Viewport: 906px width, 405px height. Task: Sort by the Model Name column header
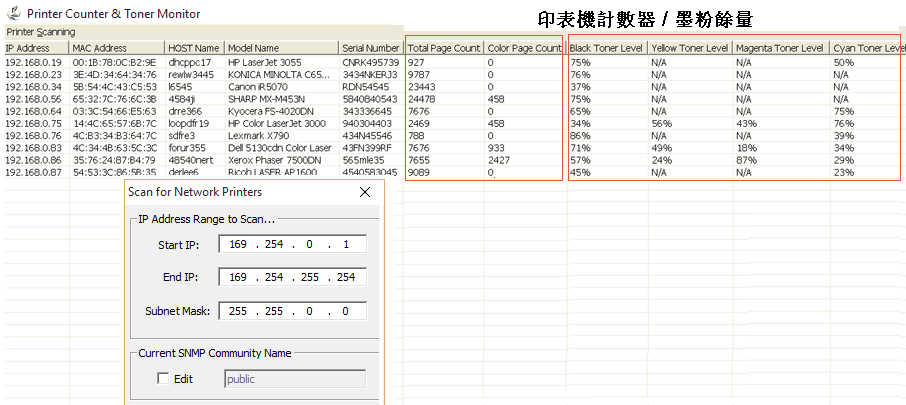click(281, 49)
